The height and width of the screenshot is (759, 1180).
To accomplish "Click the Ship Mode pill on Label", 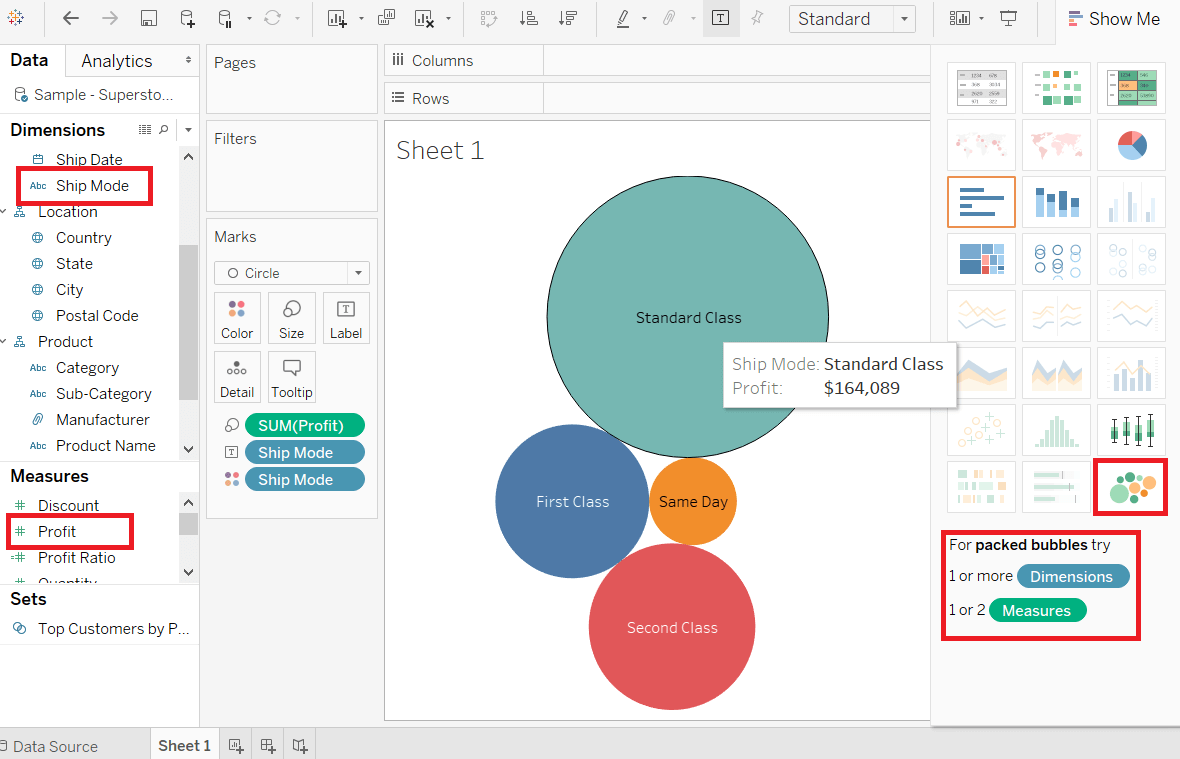I will point(305,453).
